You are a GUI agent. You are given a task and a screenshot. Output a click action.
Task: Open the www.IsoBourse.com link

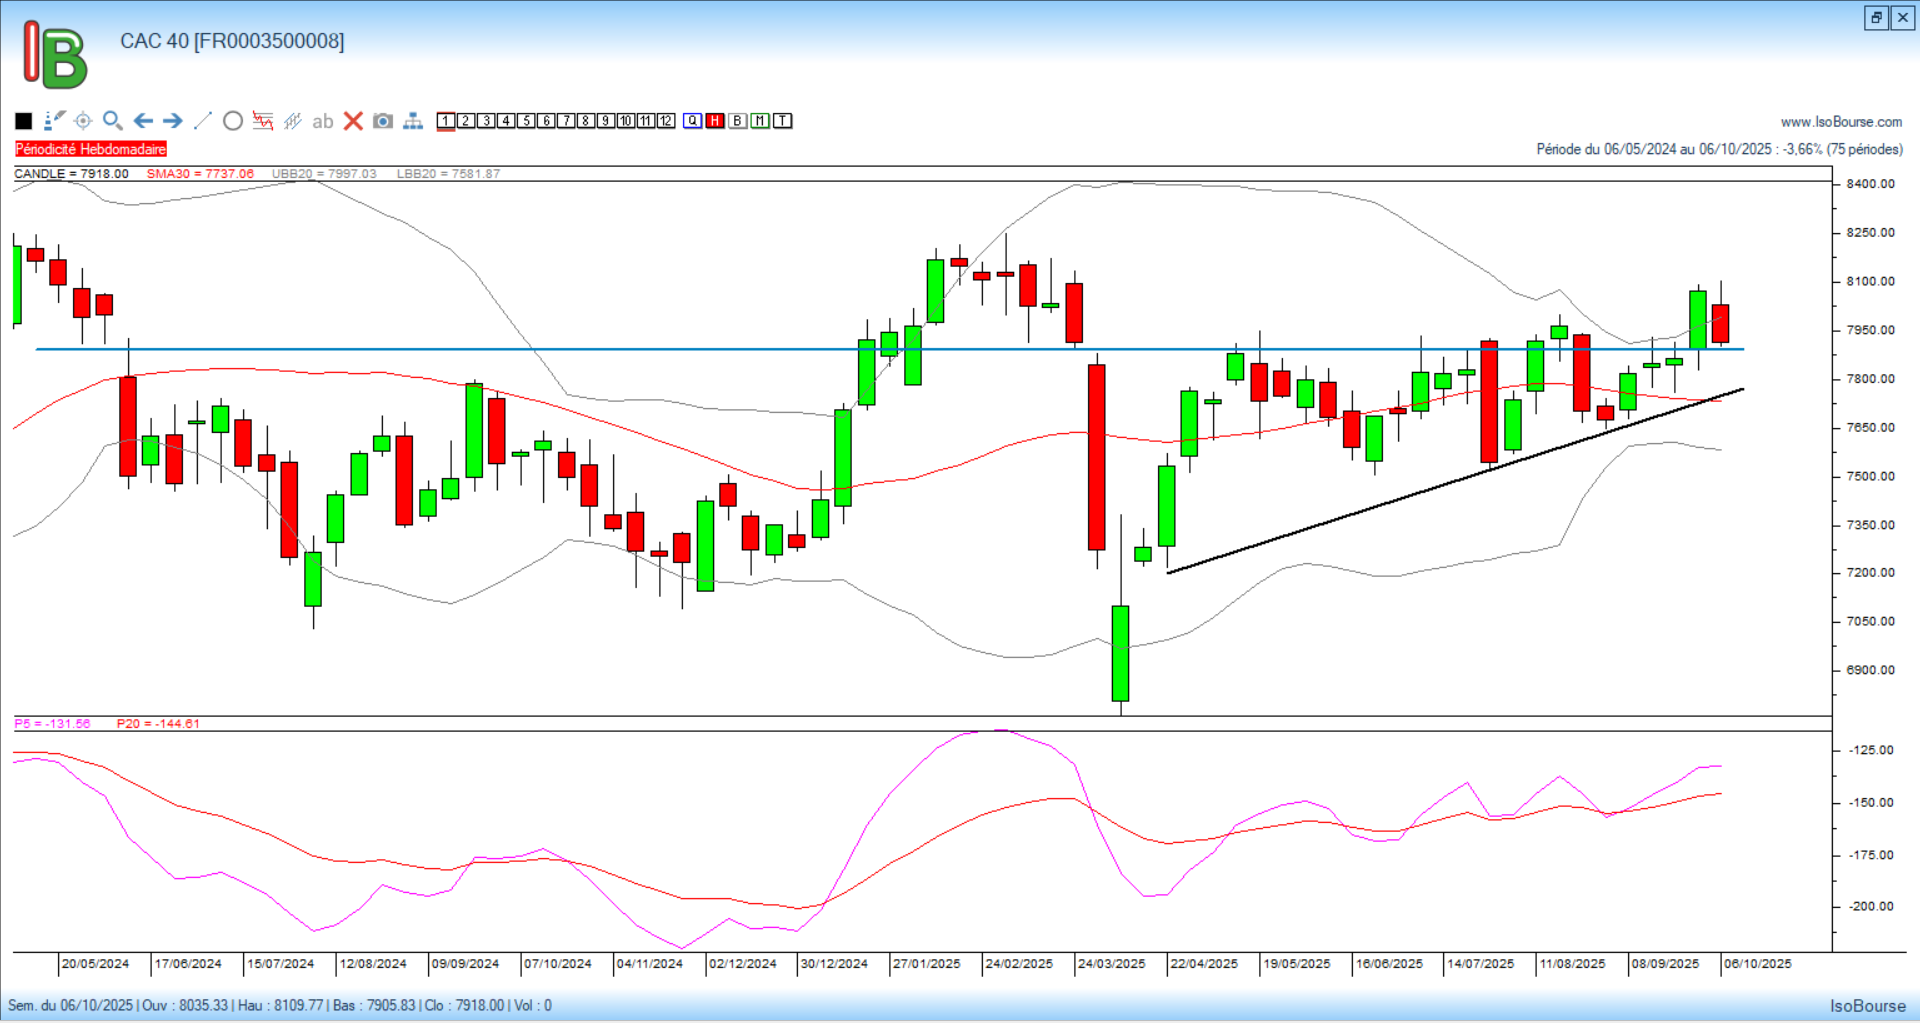tap(1841, 122)
